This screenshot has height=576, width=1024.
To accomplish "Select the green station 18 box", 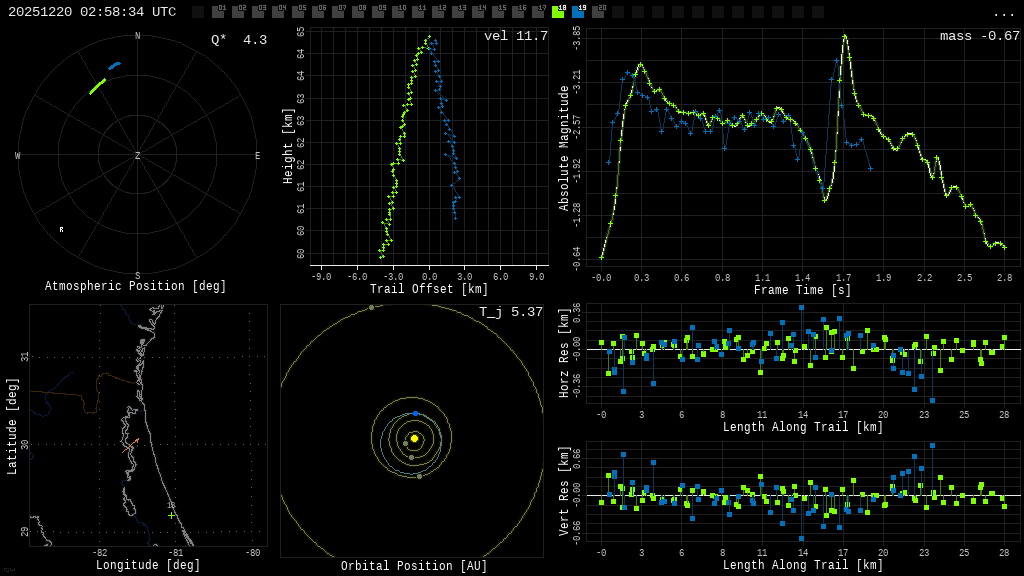I will pyautogui.click(x=558, y=12).
